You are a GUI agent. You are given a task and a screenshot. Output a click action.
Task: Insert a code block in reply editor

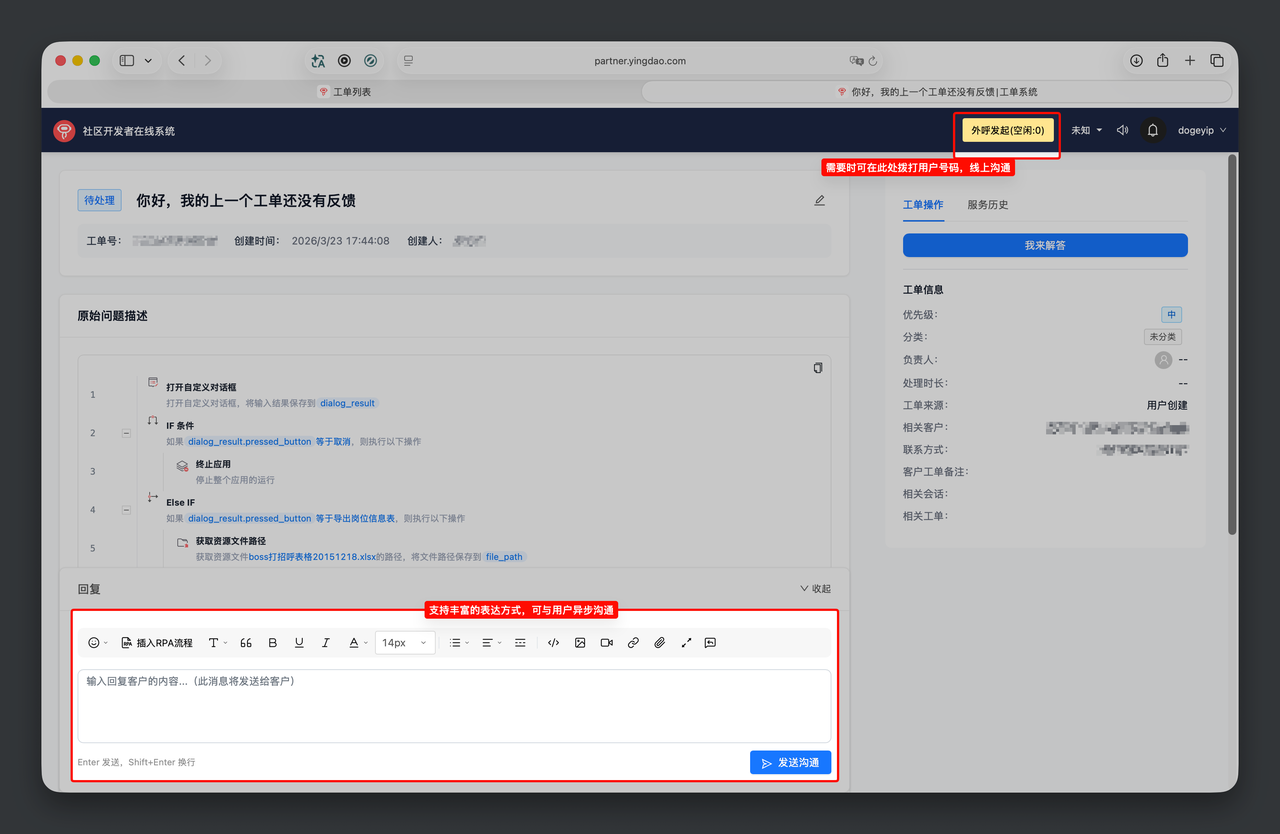point(553,643)
